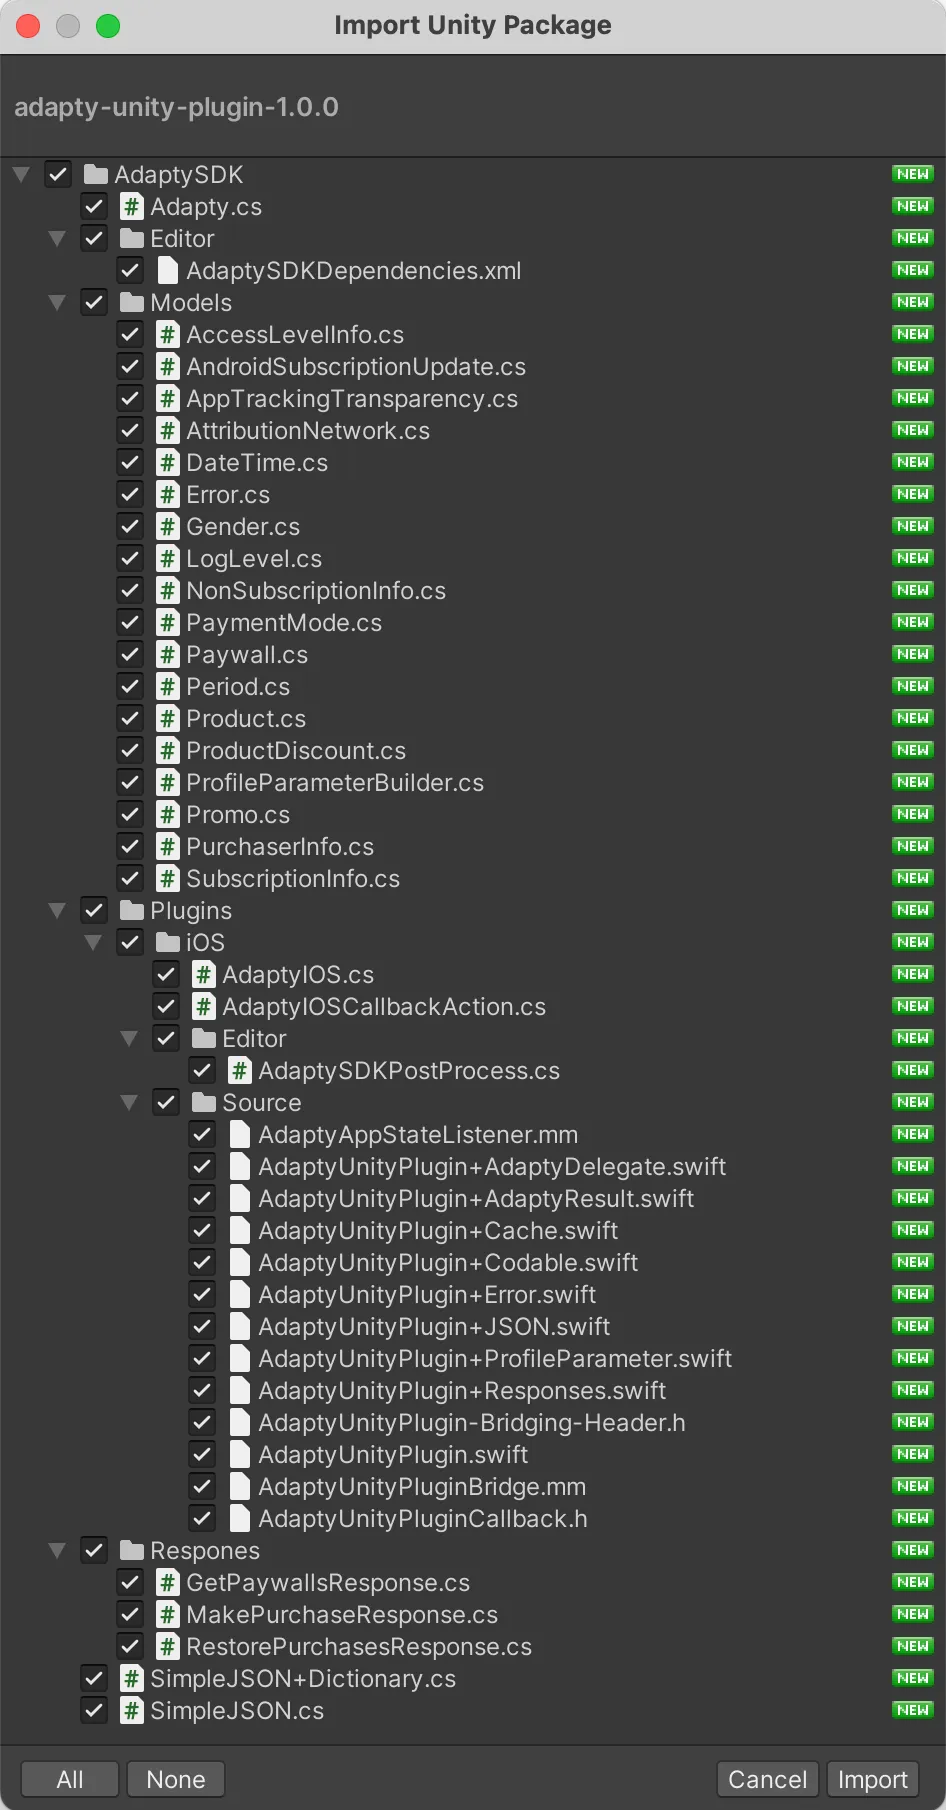Select the PurchaserInfo.cs tree item
Screen dimensions: 946x1810
pos(280,847)
